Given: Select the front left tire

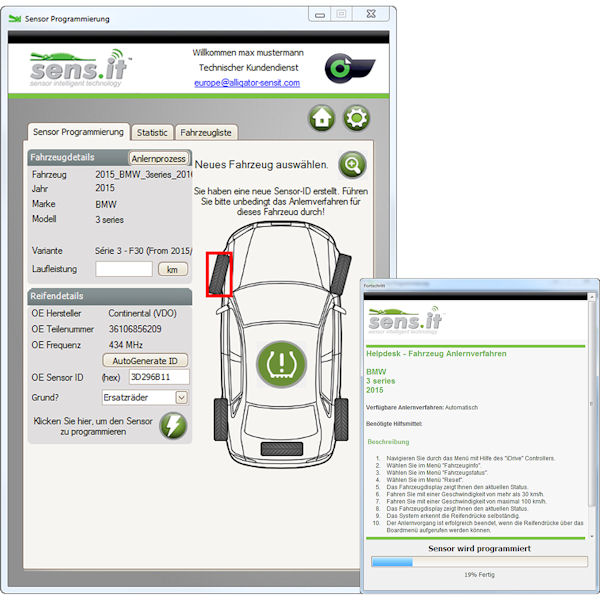Looking at the screenshot, I should click(x=219, y=274).
